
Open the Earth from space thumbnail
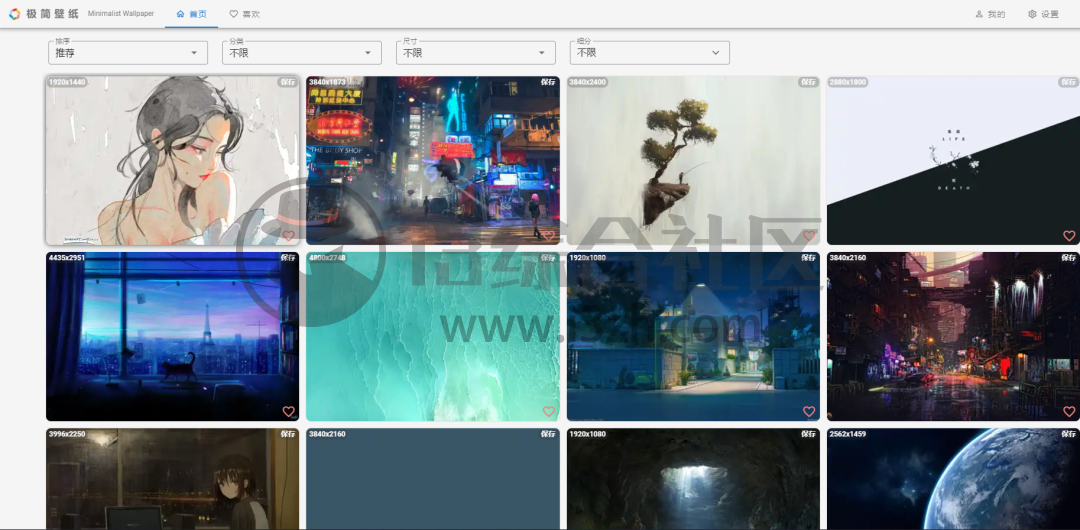coord(953,479)
